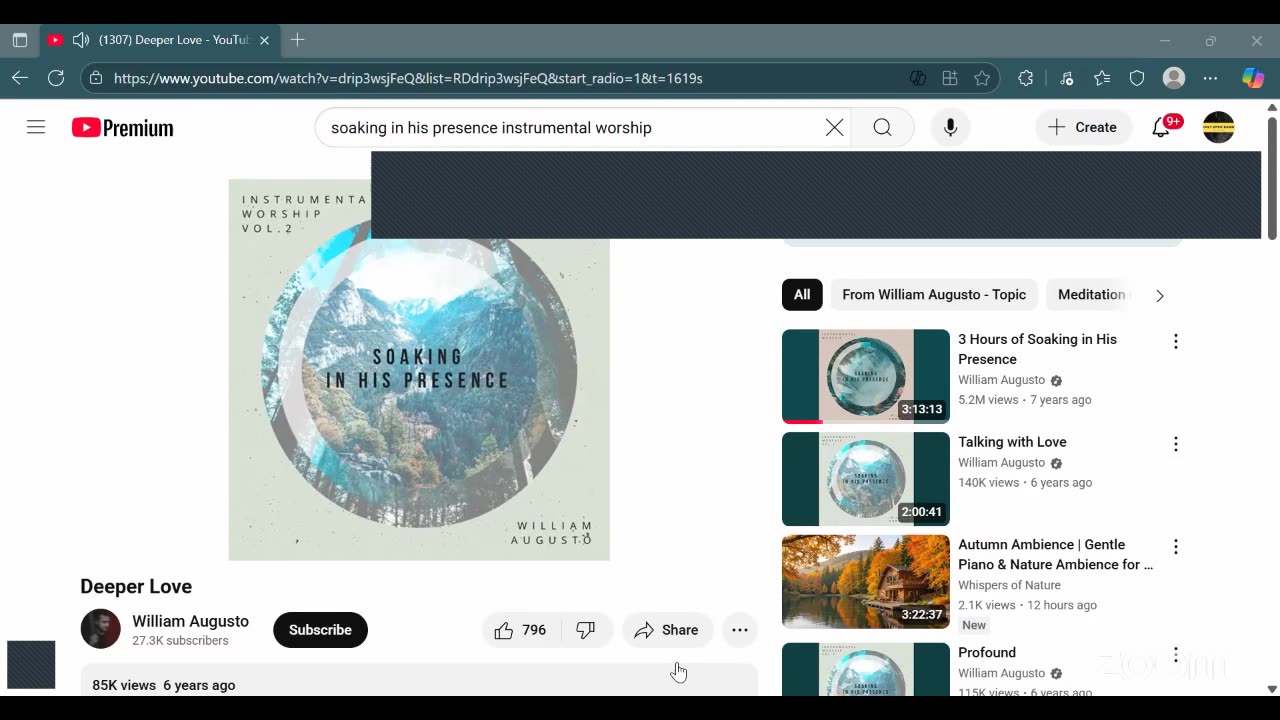Open the Whispers of Nature channel
This screenshot has height=720, width=1280.
(x=1009, y=585)
